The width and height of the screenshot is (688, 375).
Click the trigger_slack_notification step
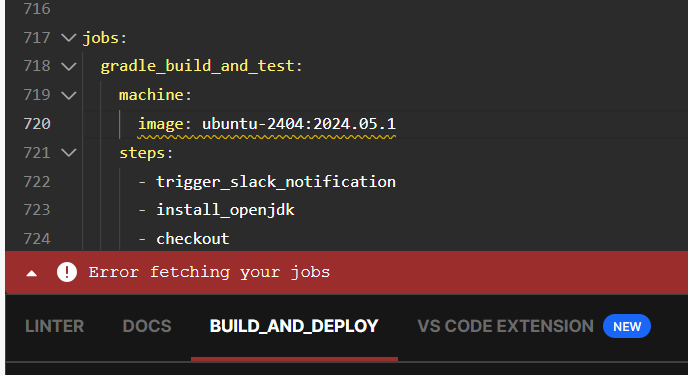pos(276,182)
